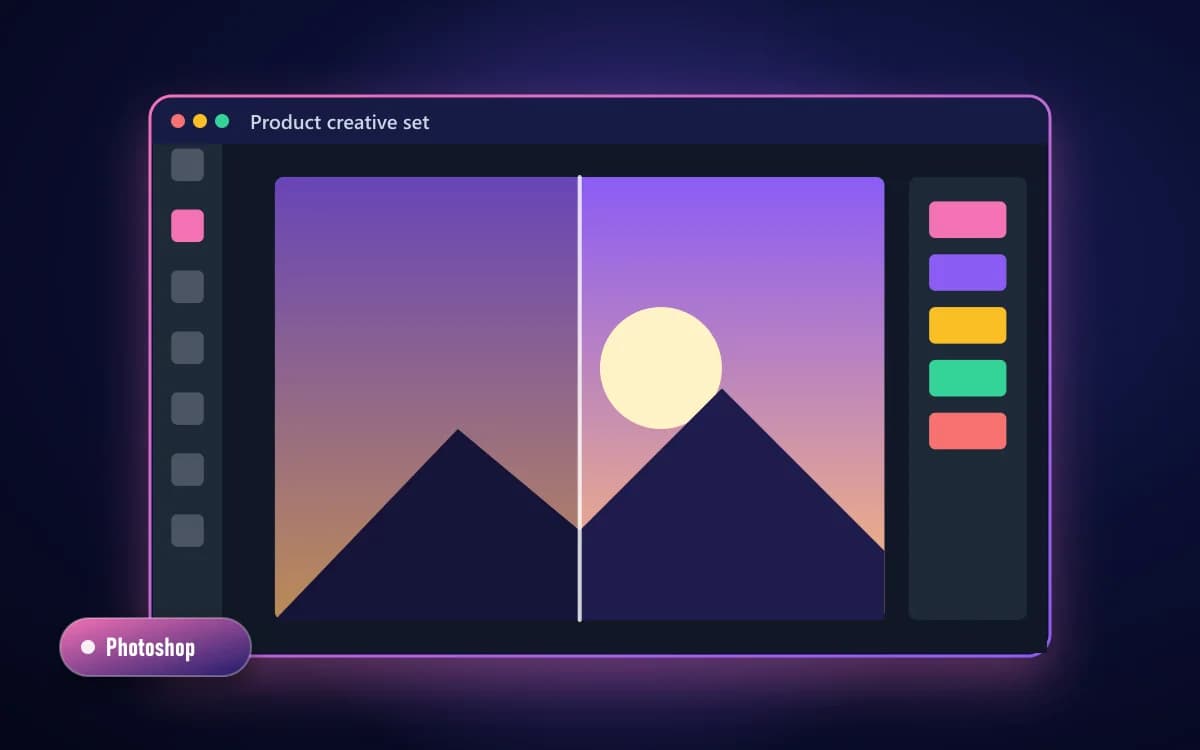Click the topmost gray tool square in sidebar
The width and height of the screenshot is (1200, 750).
[x=187, y=165]
